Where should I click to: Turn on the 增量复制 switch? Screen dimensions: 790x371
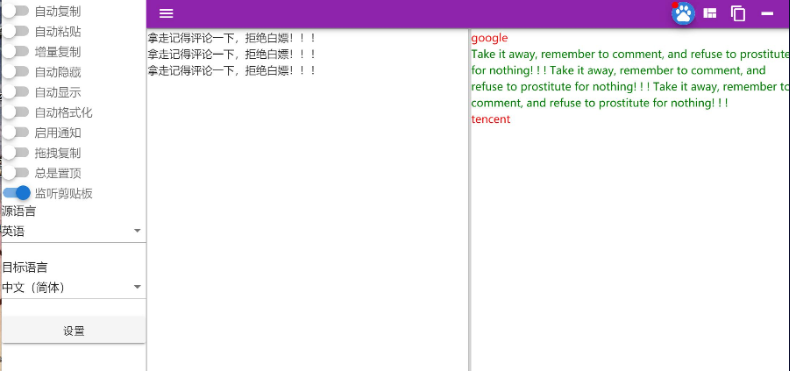tap(16, 51)
